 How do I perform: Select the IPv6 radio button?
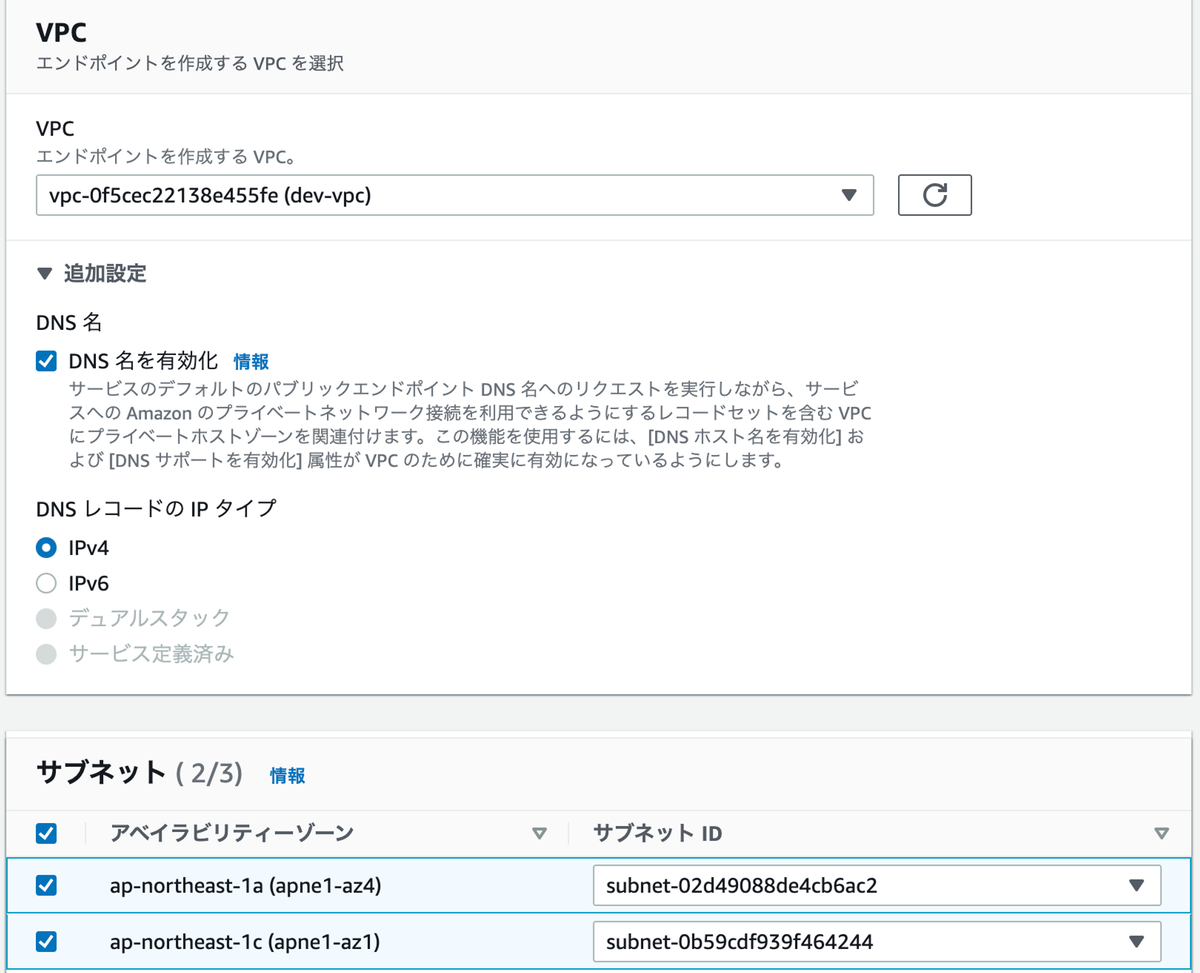pyautogui.click(x=45, y=583)
